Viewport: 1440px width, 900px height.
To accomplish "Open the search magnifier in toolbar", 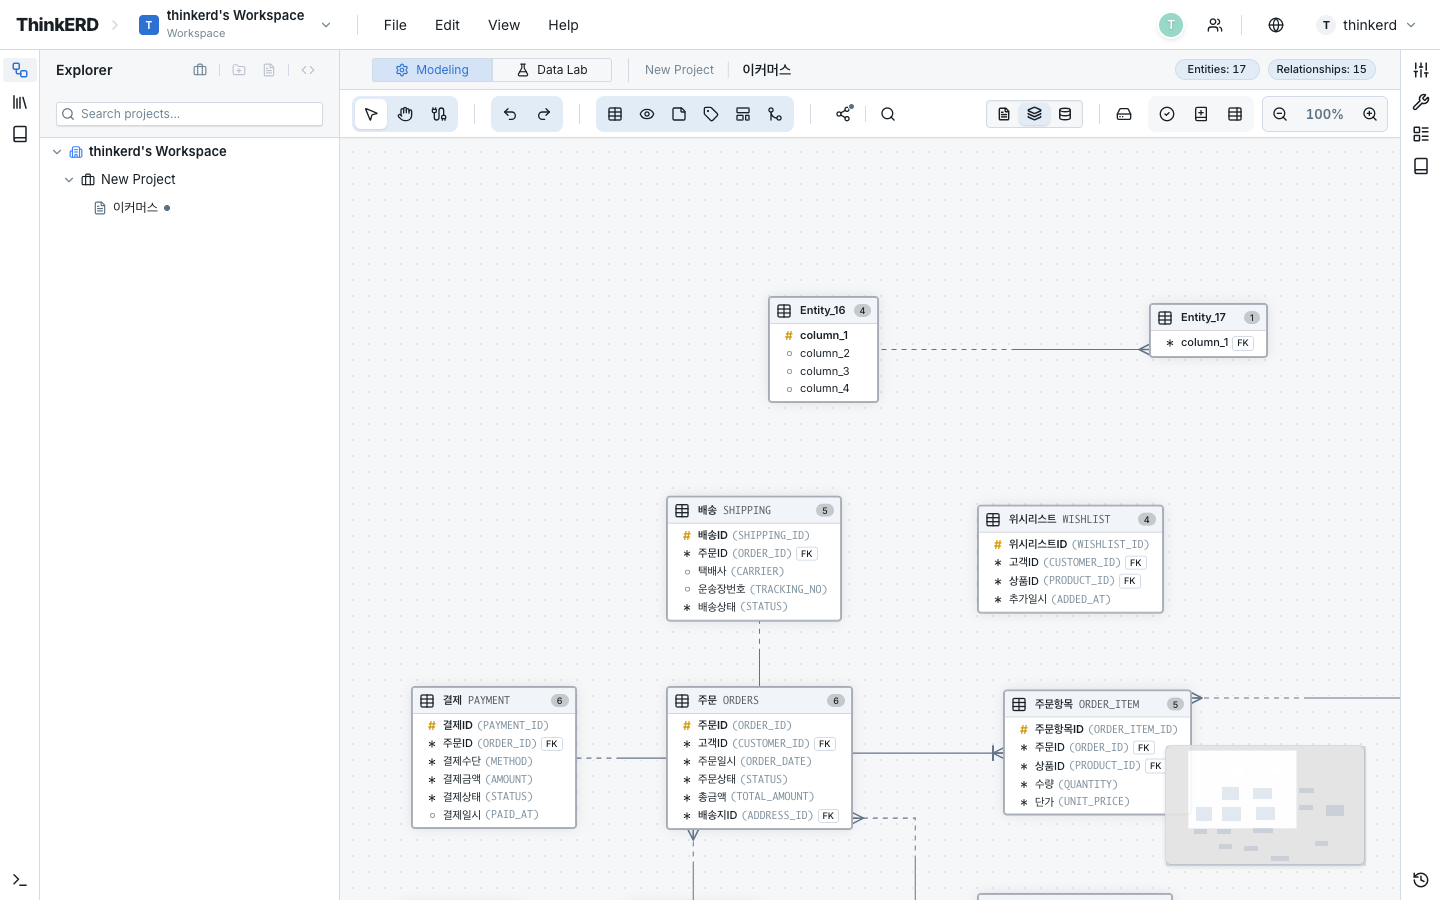I will 888,114.
